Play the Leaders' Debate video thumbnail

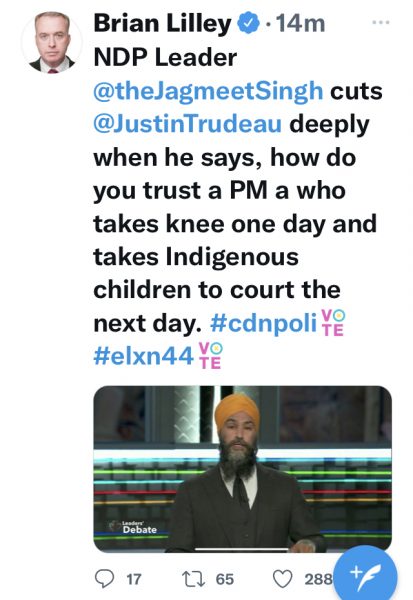click(x=242, y=469)
